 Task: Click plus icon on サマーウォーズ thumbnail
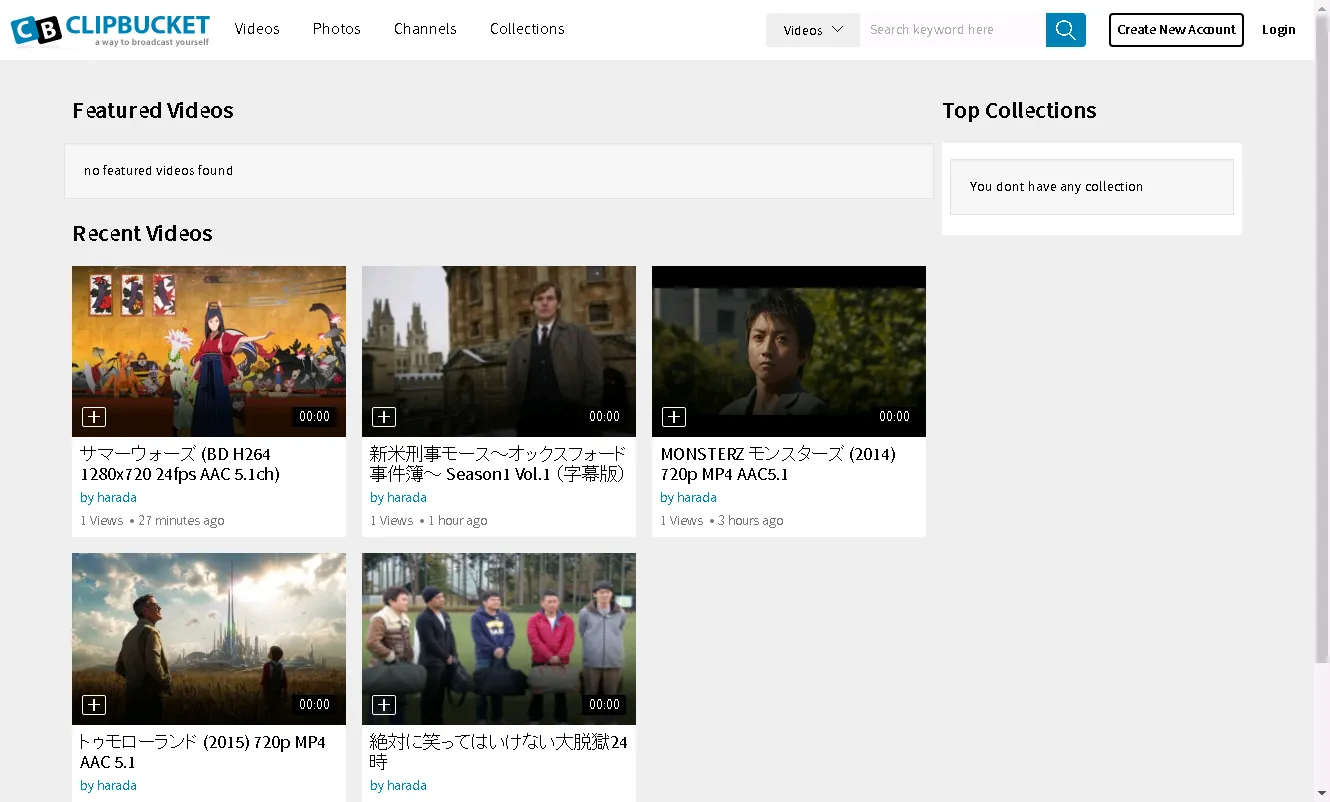pos(94,417)
